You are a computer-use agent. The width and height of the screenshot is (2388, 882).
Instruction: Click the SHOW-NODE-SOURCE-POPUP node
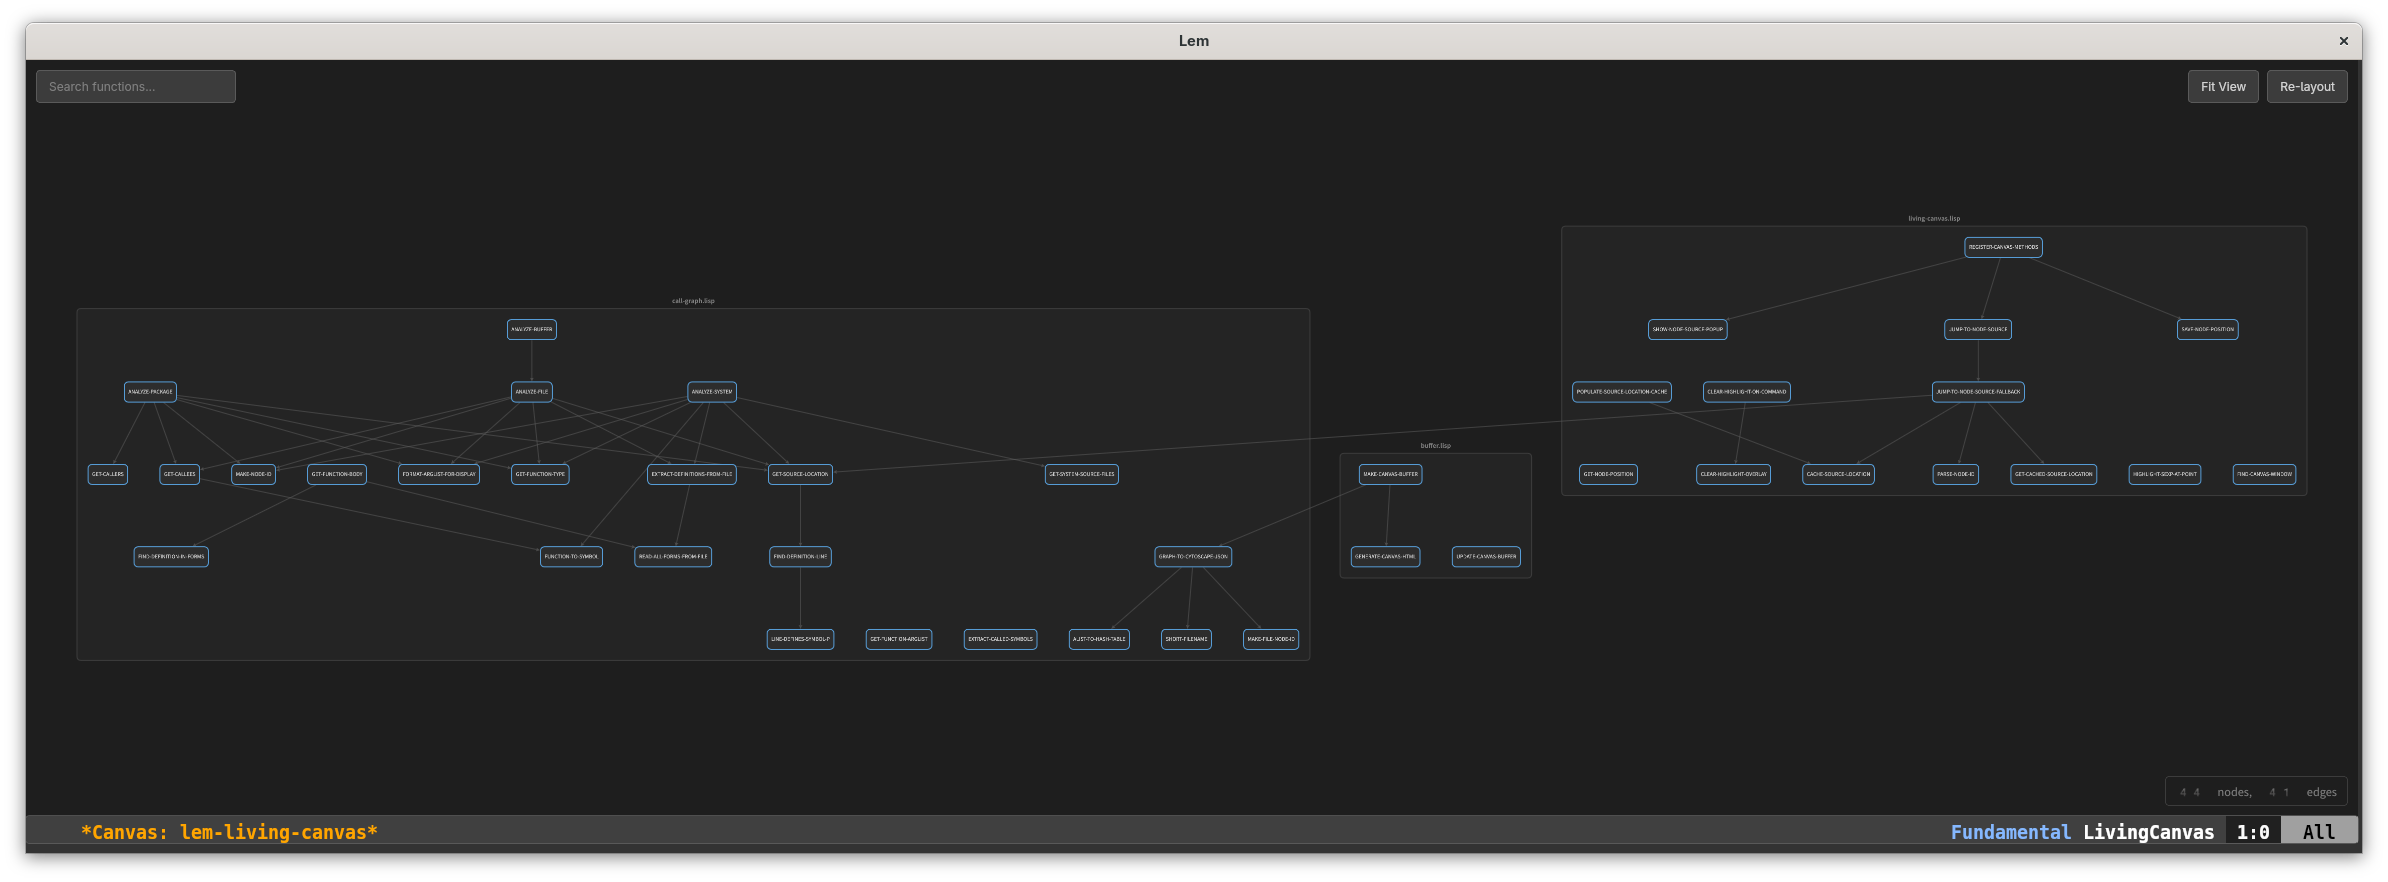(1687, 330)
